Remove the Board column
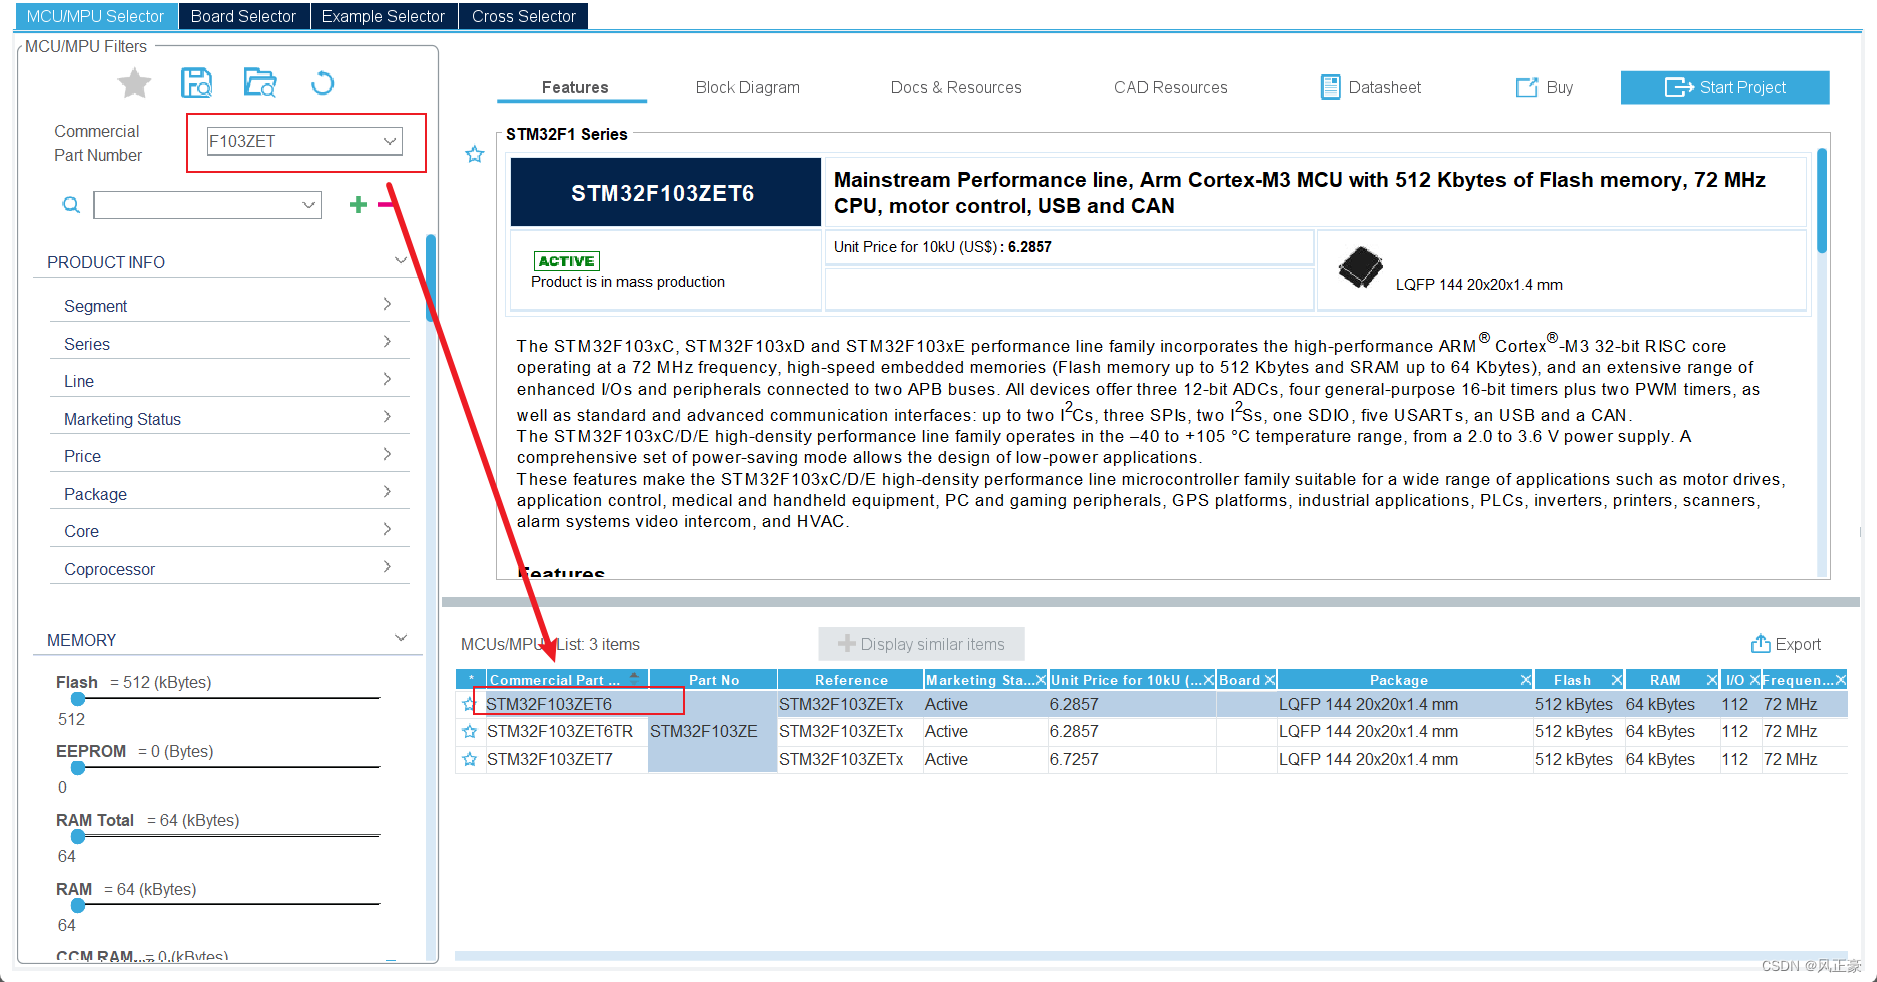Viewport: 1877px width, 982px height. pyautogui.click(x=1270, y=680)
